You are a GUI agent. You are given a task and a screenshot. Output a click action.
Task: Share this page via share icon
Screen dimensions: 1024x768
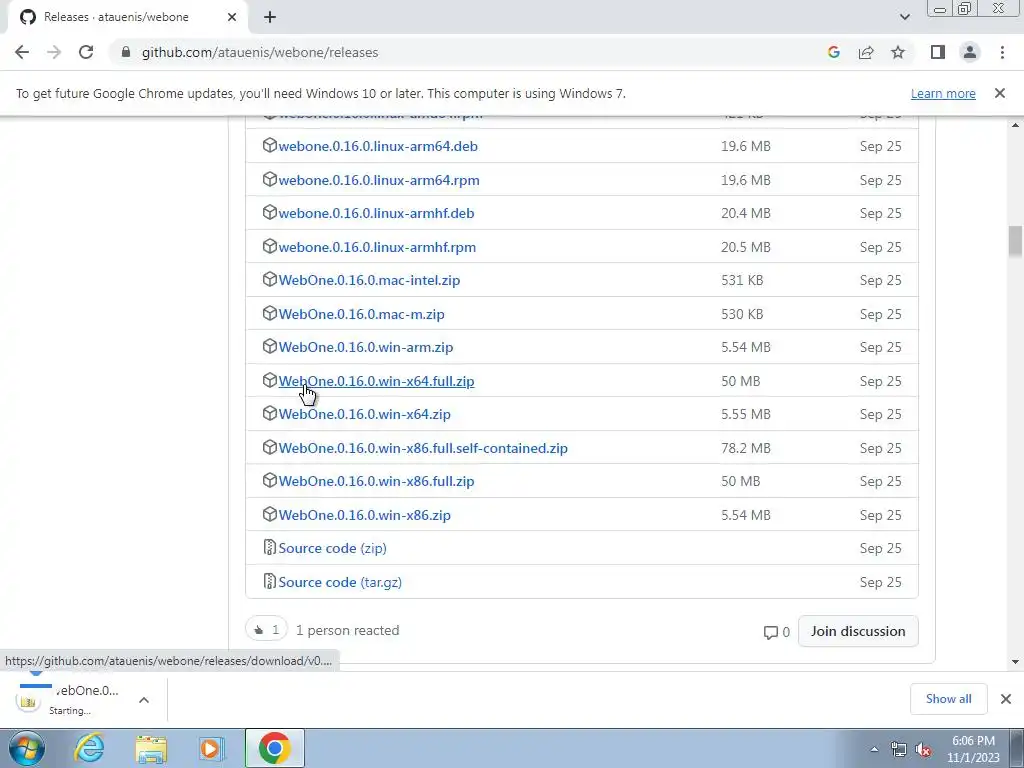[866, 52]
